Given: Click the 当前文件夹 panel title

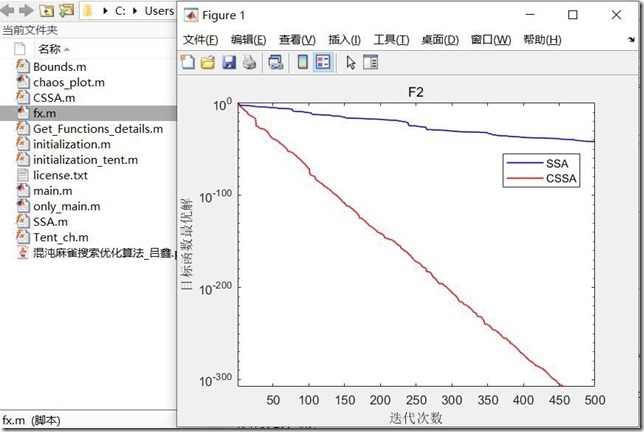Looking at the screenshot, I should (30, 30).
